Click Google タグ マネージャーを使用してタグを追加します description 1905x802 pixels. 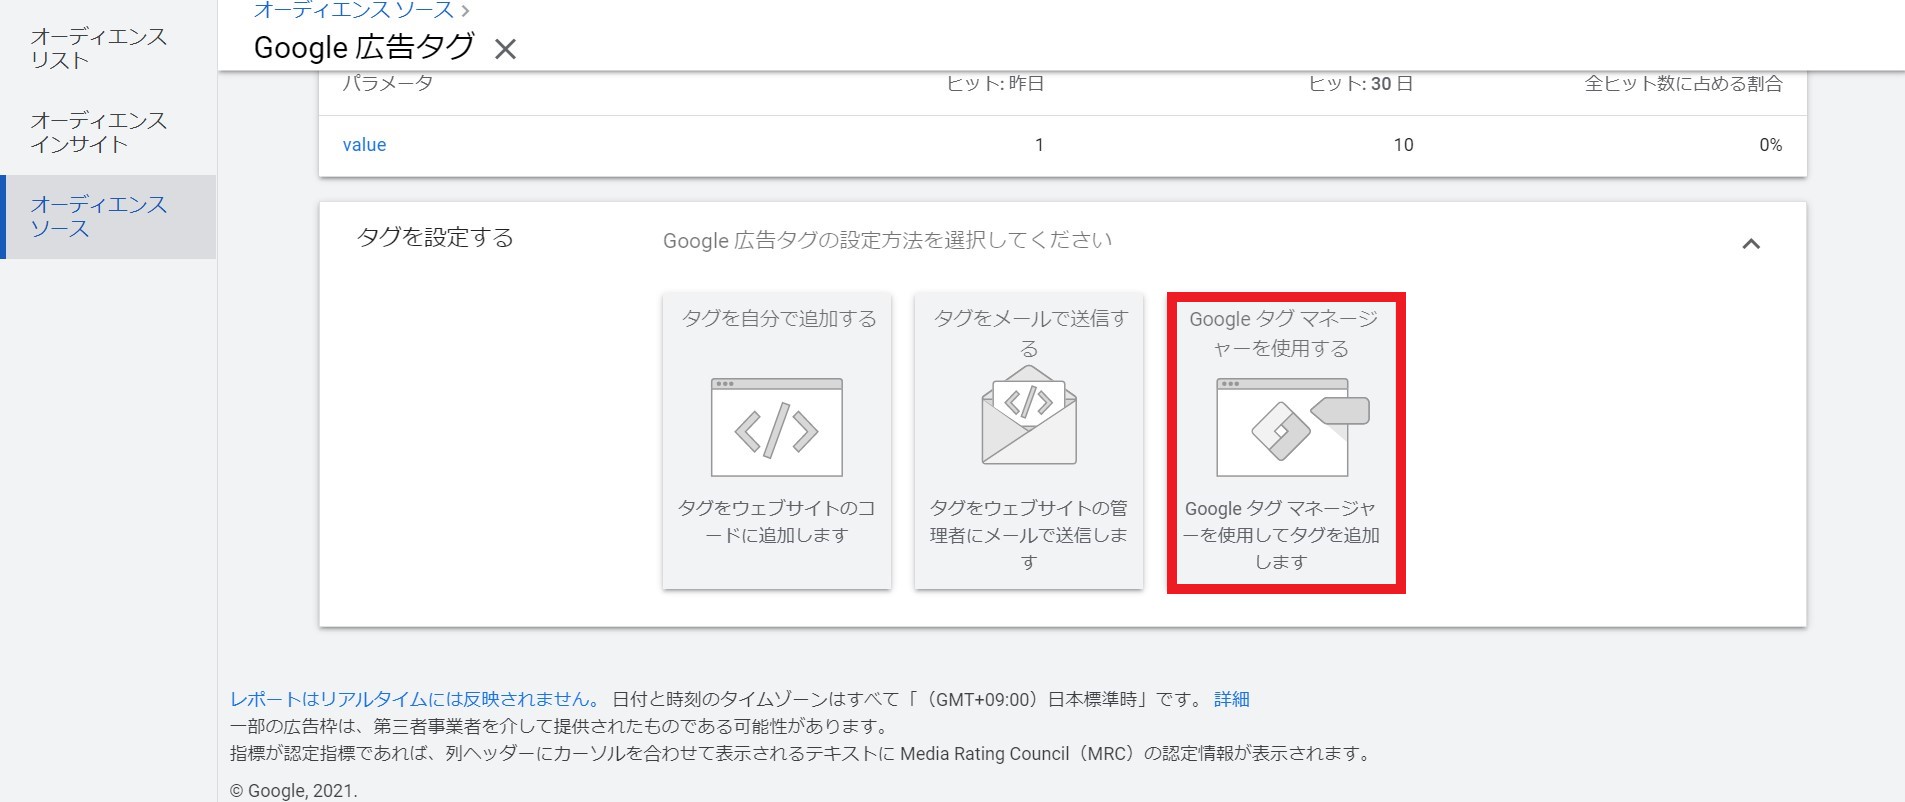[x=1281, y=535]
